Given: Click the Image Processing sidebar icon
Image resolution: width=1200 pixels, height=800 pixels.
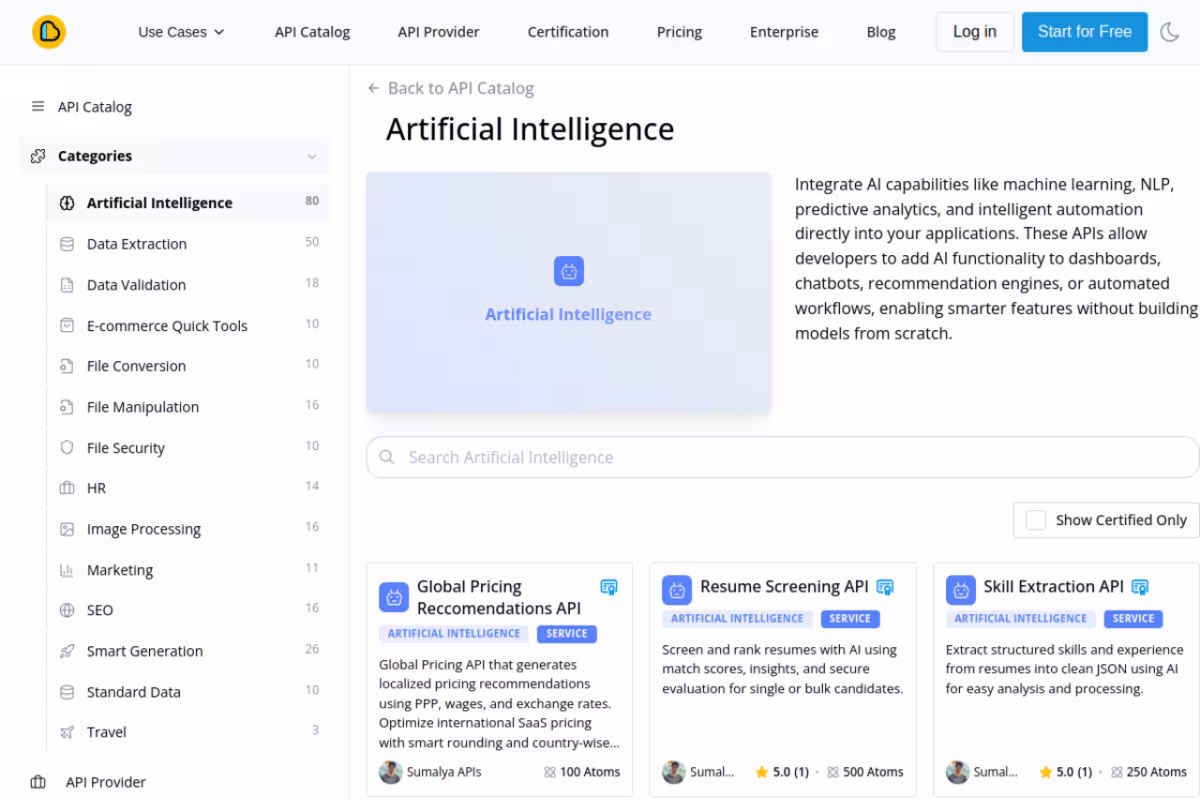Looking at the screenshot, I should point(67,529).
